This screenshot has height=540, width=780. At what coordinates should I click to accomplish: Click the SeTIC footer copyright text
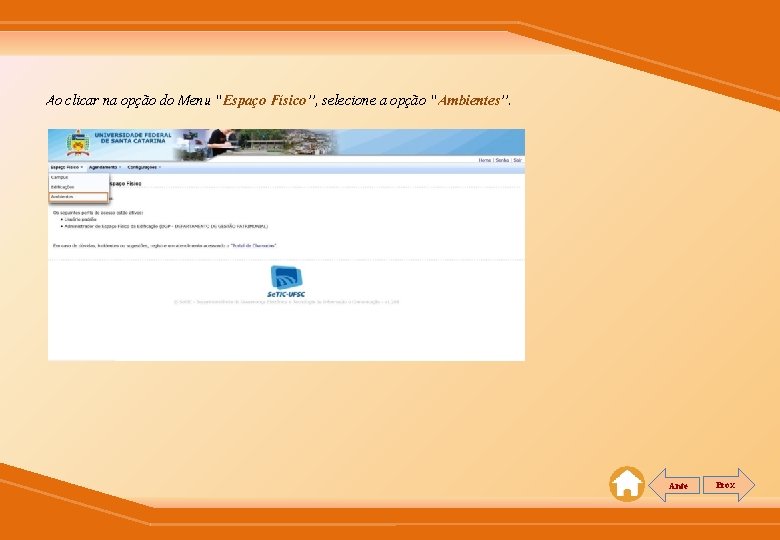tap(287, 302)
